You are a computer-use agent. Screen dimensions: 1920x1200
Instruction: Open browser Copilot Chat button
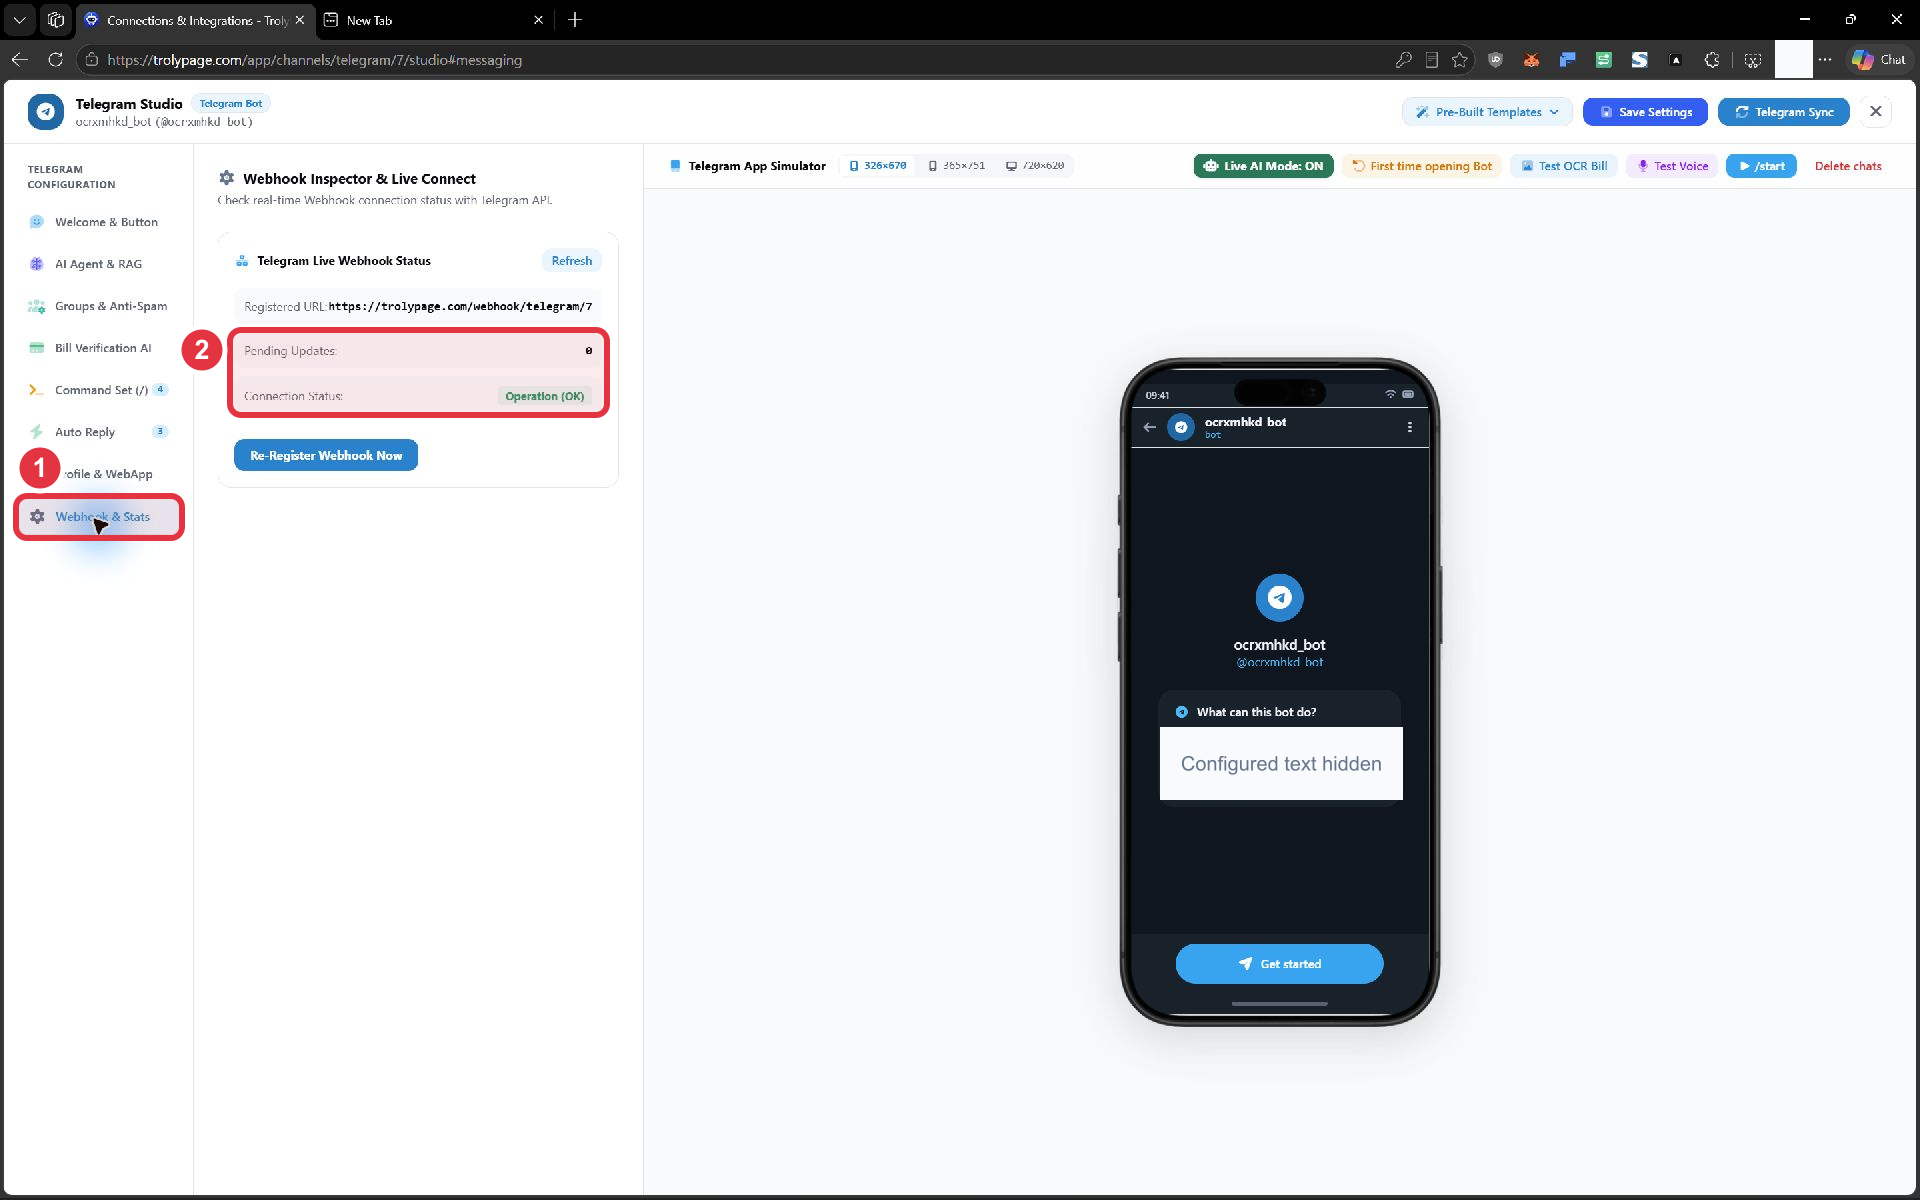click(1879, 60)
